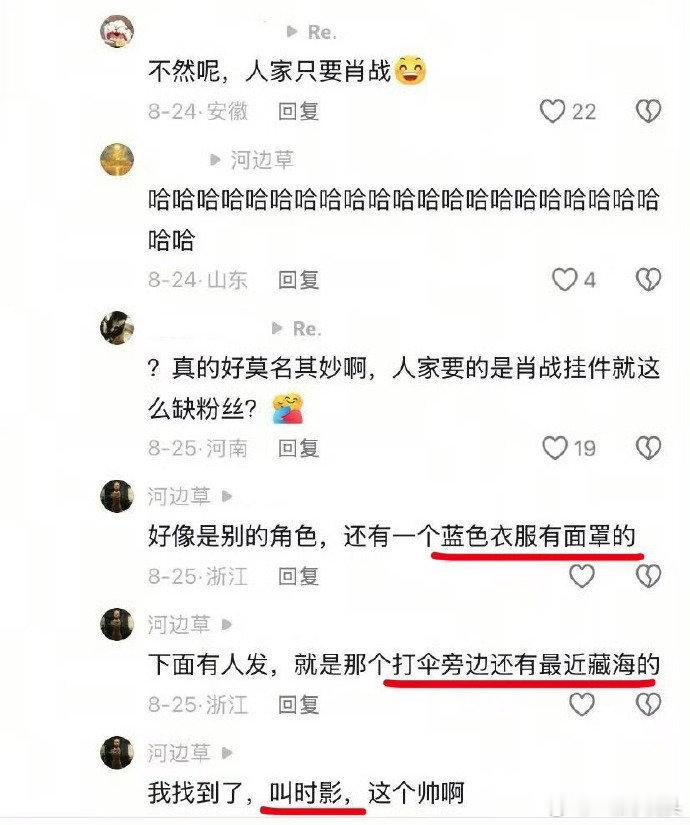Open 河边草 username above 好像是别的角色
Viewport: 690px width, 825px height.
pos(179,496)
